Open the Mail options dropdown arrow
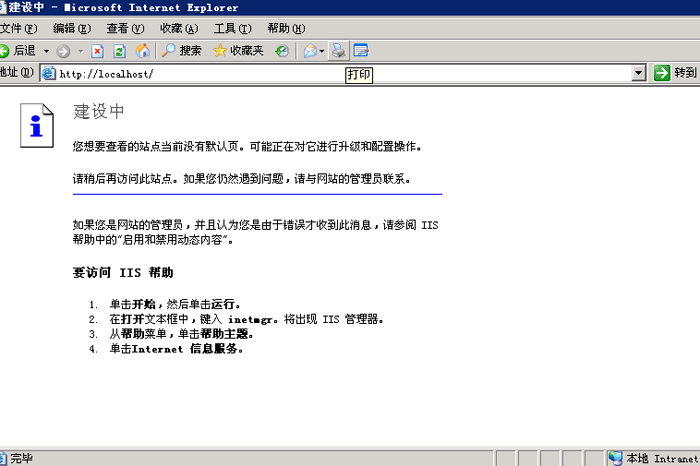This screenshot has width=700, height=466. [322, 50]
